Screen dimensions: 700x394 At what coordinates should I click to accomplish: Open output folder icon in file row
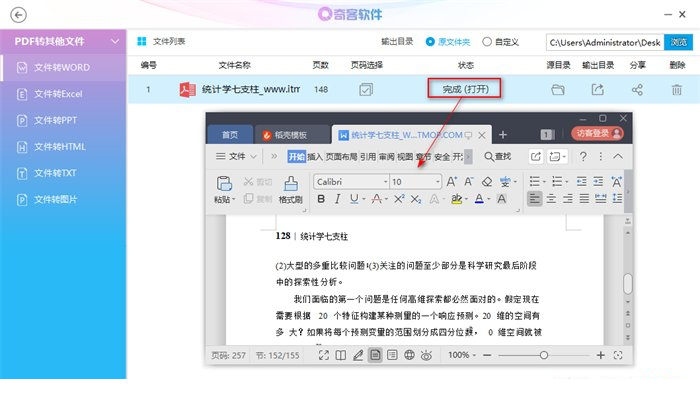click(597, 90)
